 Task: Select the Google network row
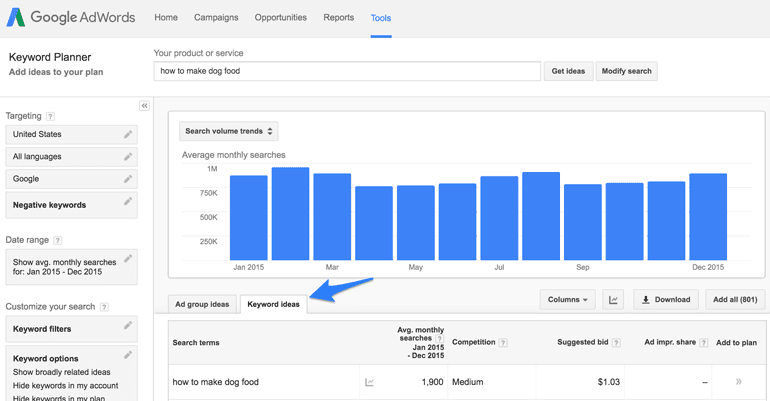tap(71, 179)
